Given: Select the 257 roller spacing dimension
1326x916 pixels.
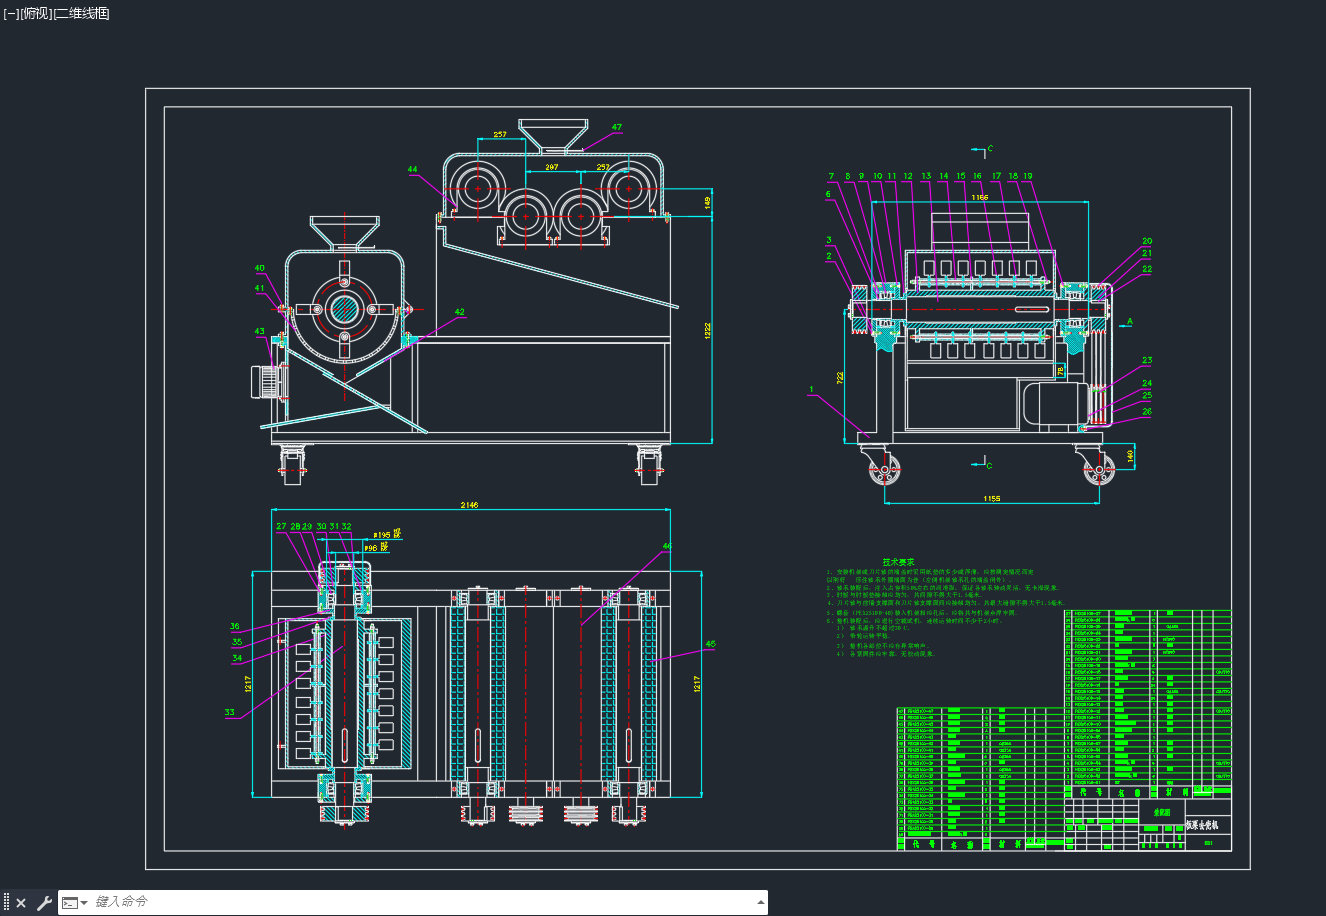Looking at the screenshot, I should tap(500, 134).
